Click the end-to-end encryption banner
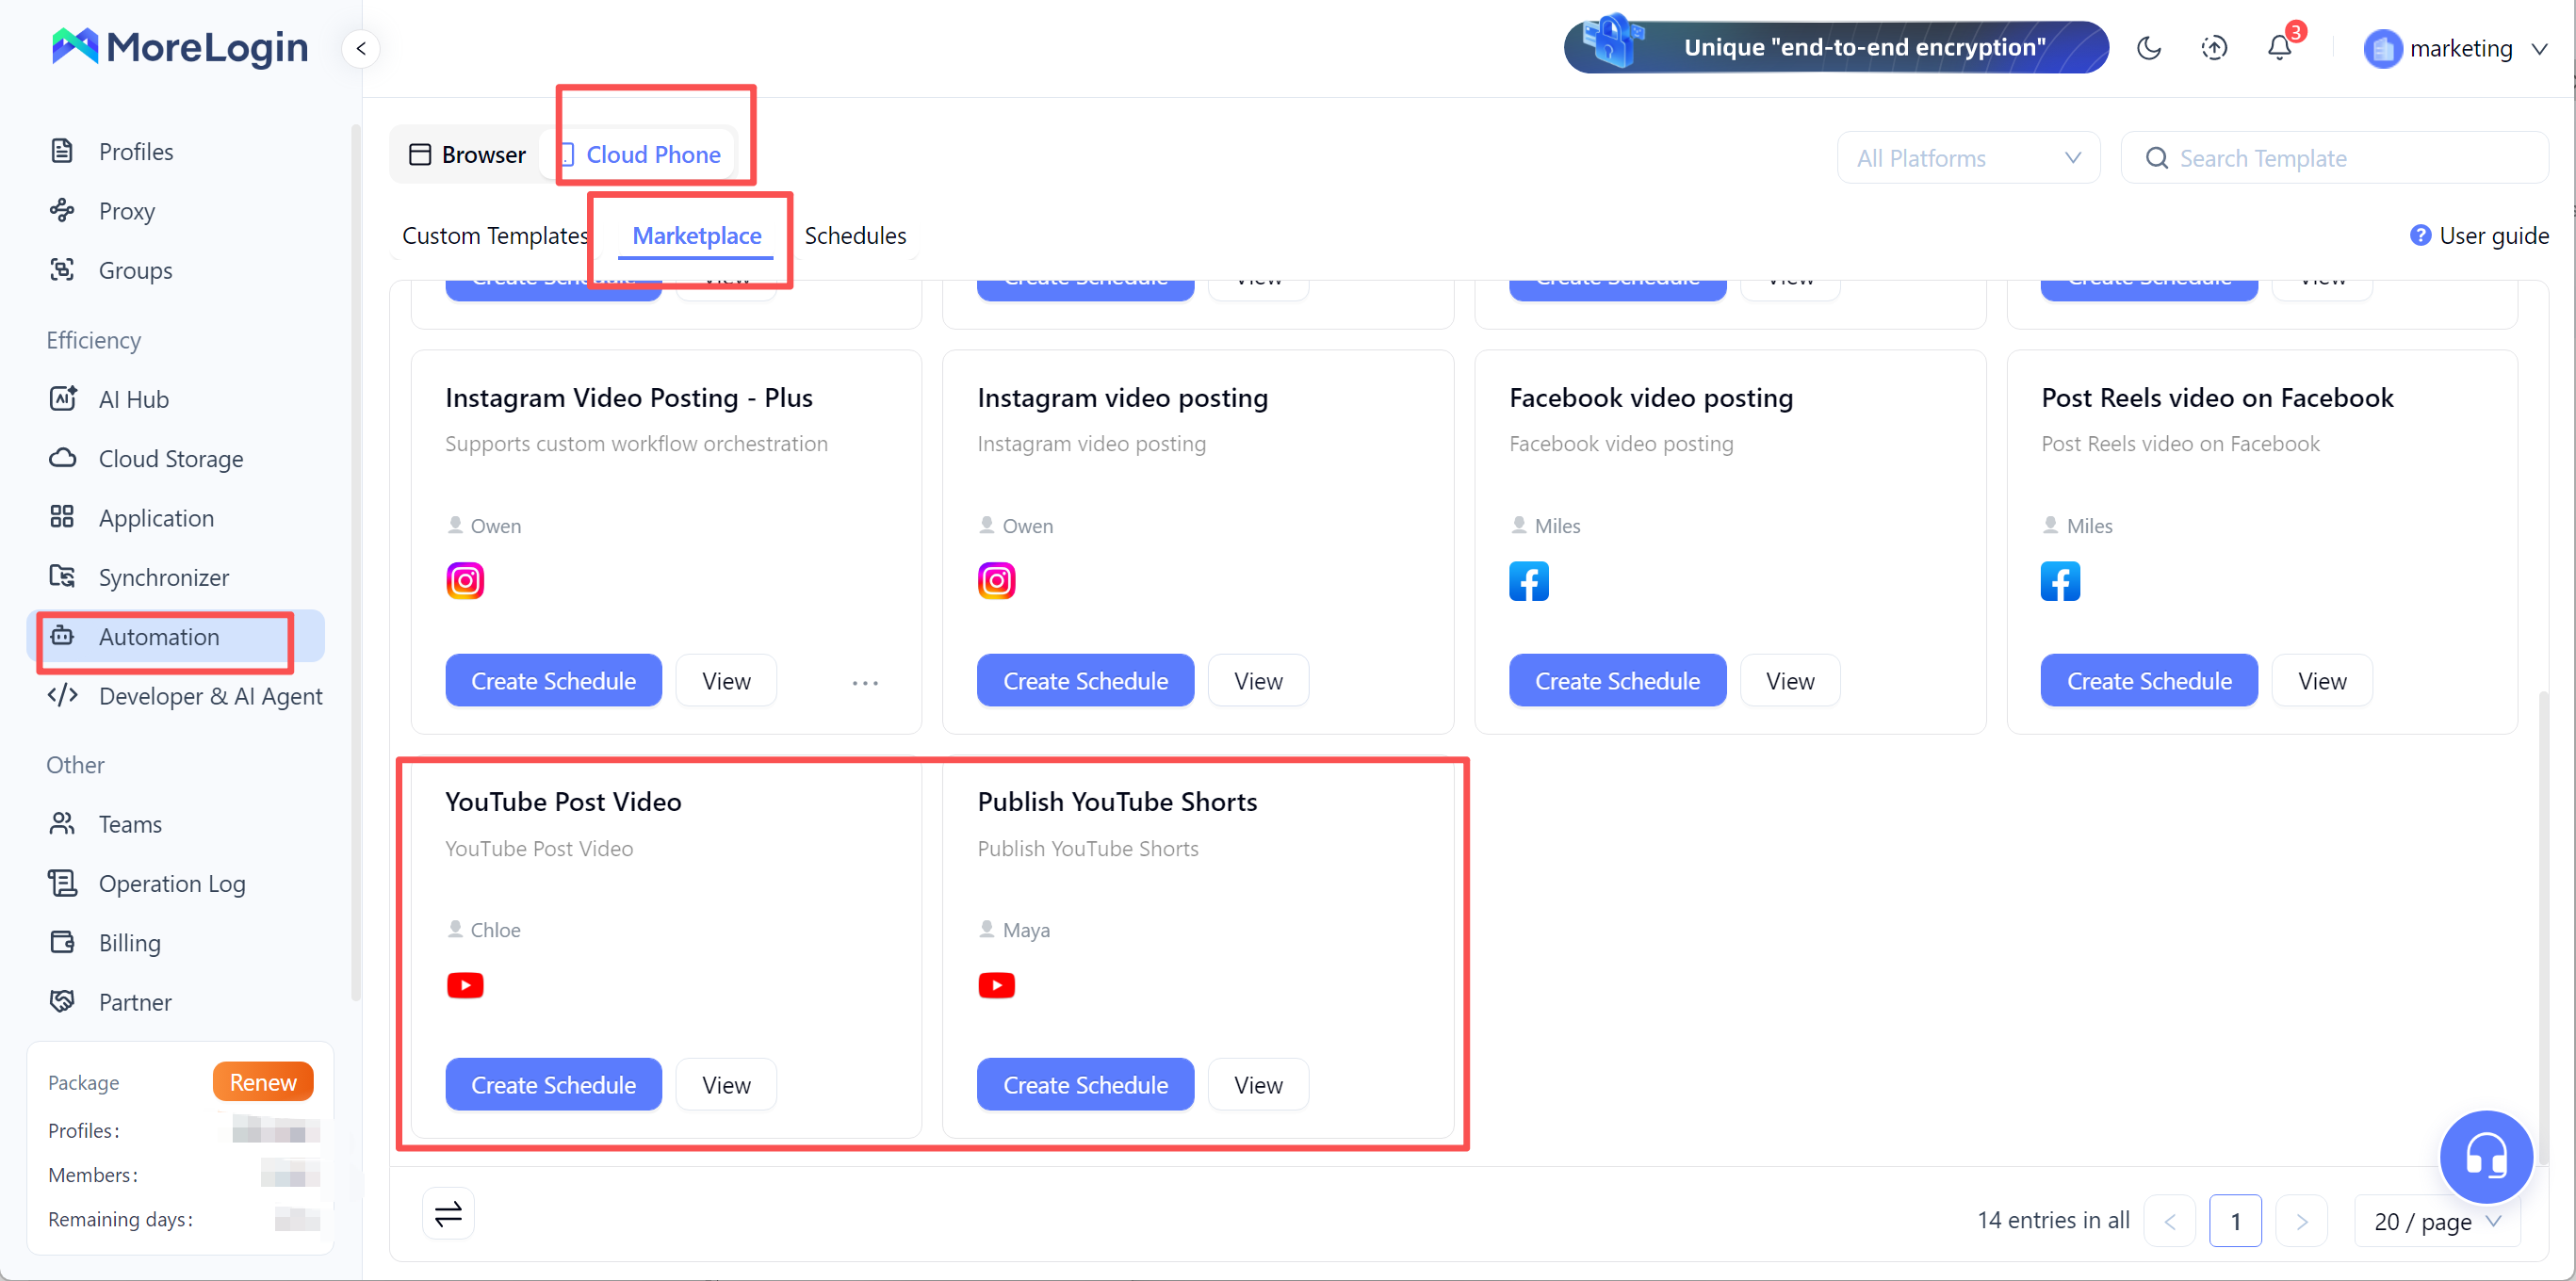Image resolution: width=2576 pixels, height=1281 pixels. pyautogui.click(x=1836, y=47)
